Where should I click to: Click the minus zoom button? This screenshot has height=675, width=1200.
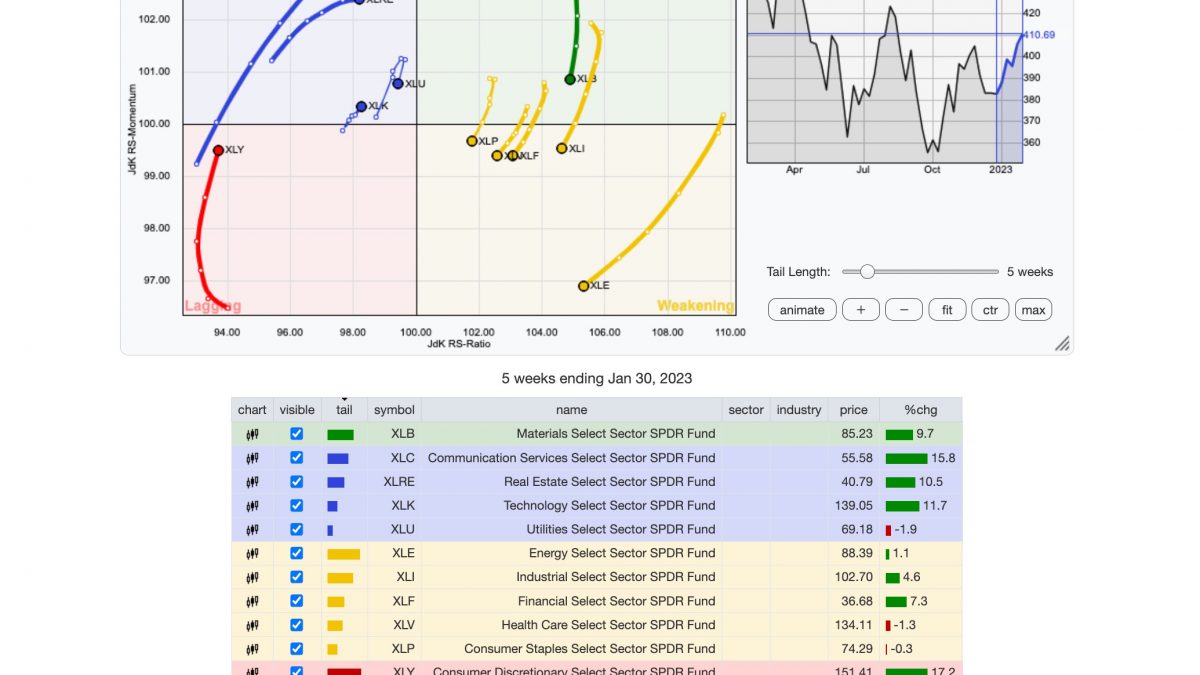point(904,310)
